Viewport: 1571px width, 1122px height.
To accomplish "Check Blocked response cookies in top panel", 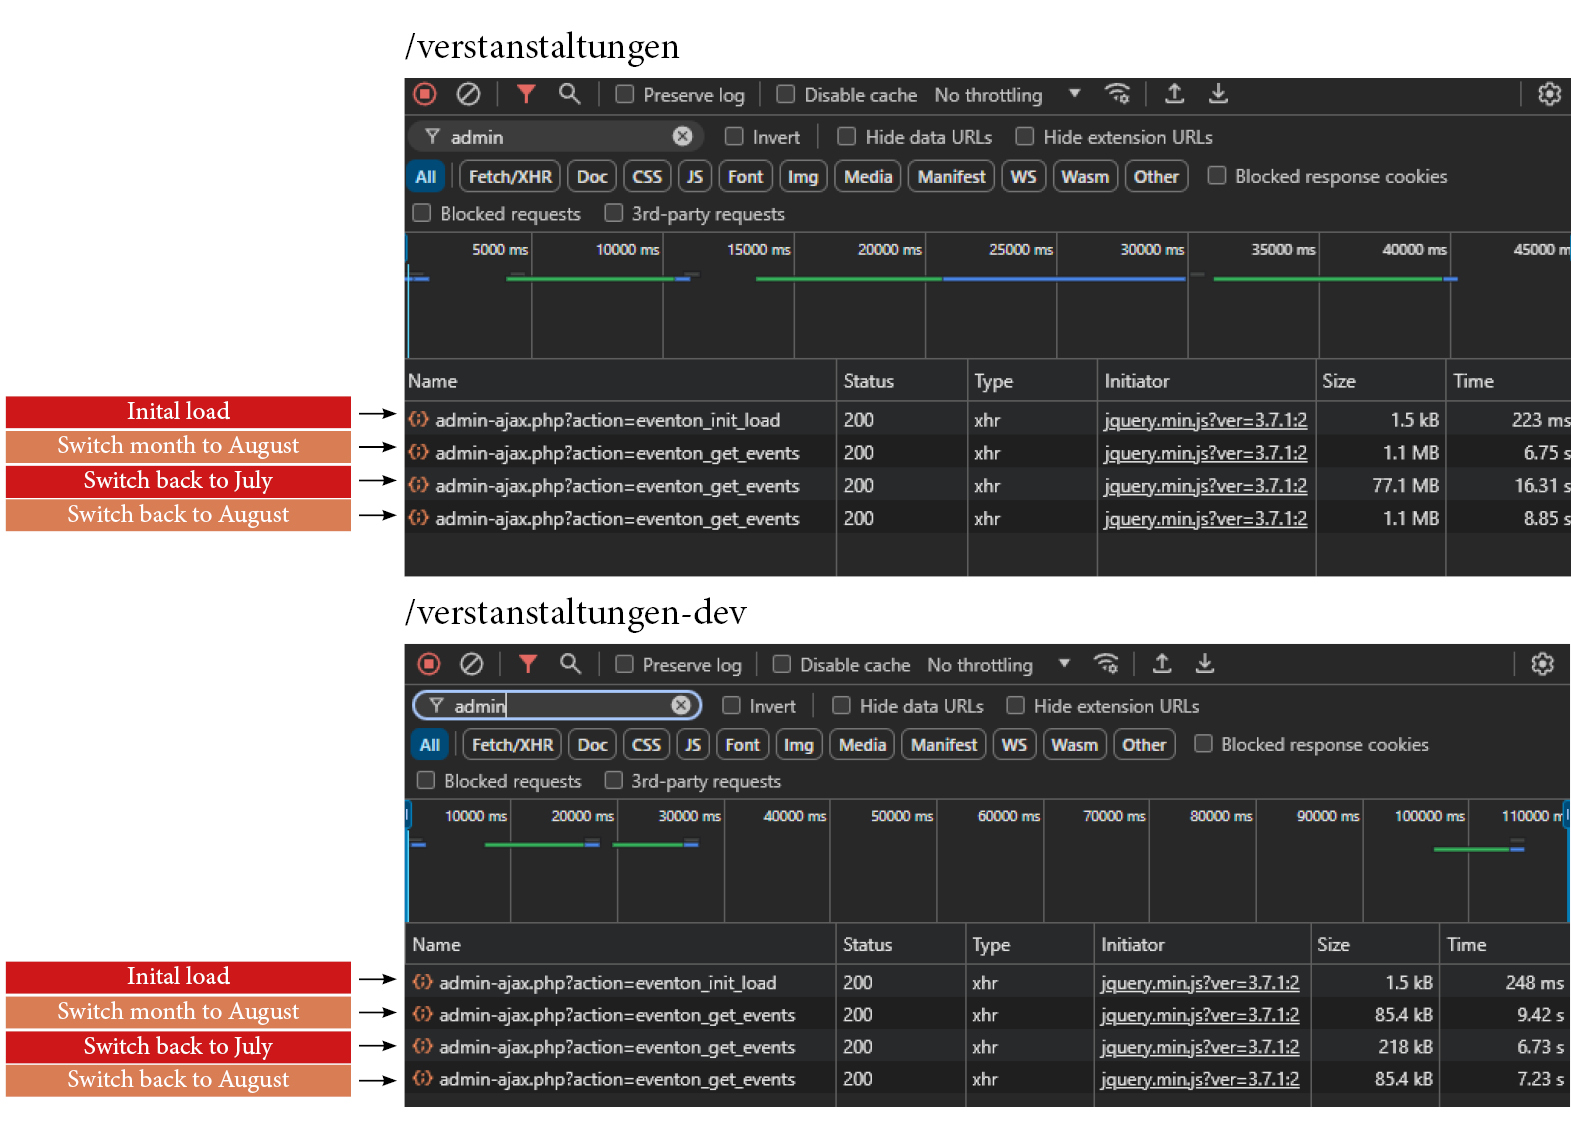I will [x=1217, y=175].
